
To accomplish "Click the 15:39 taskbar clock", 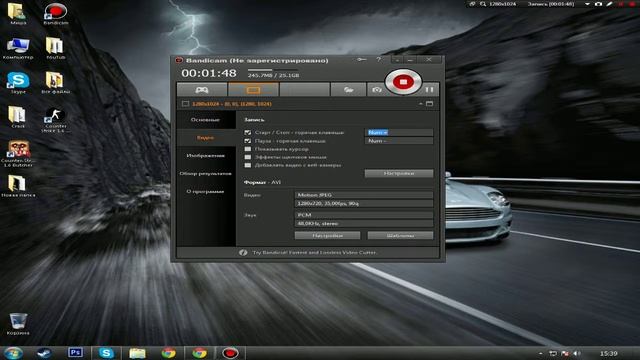I will [x=609, y=353].
